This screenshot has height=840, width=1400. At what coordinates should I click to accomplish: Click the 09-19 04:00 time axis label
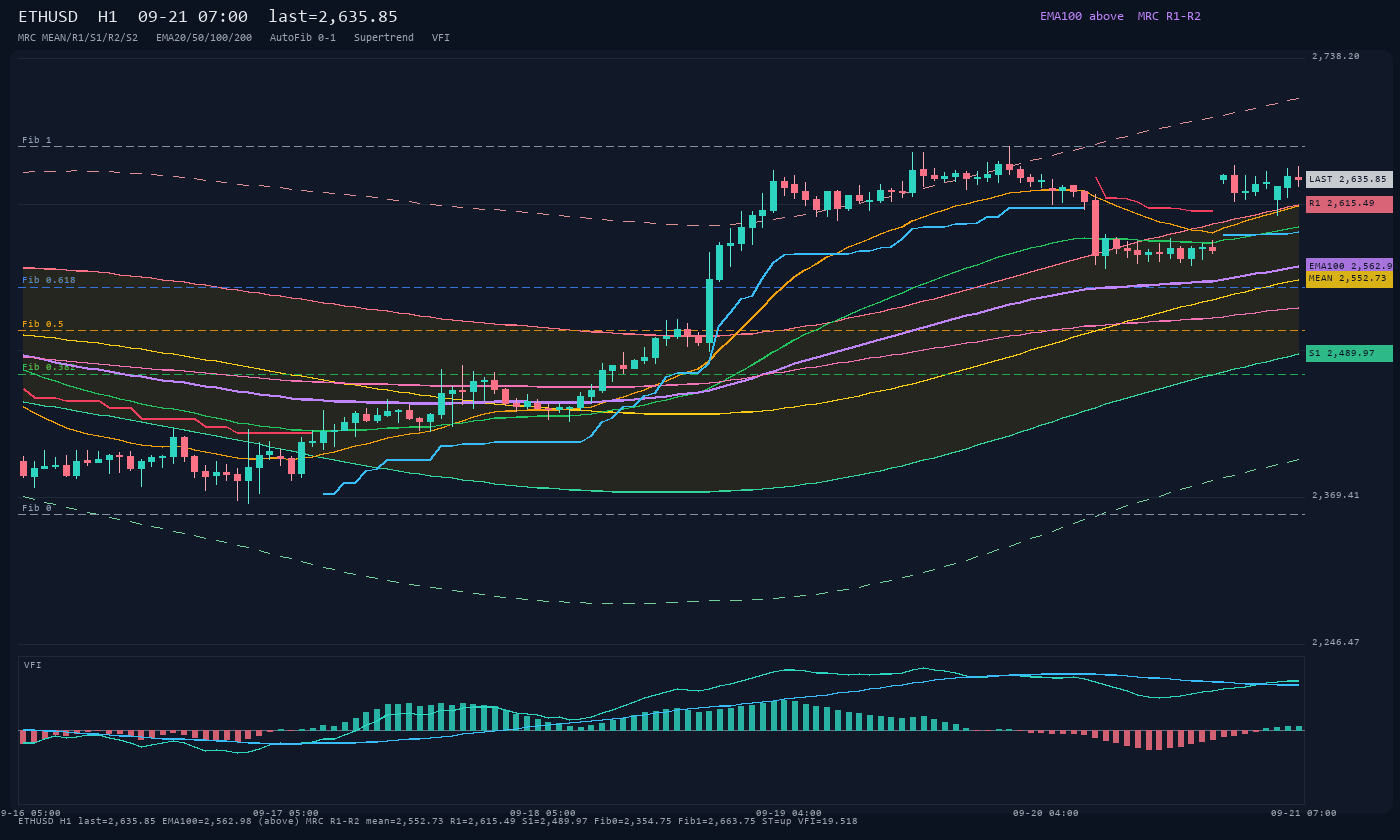click(x=789, y=813)
